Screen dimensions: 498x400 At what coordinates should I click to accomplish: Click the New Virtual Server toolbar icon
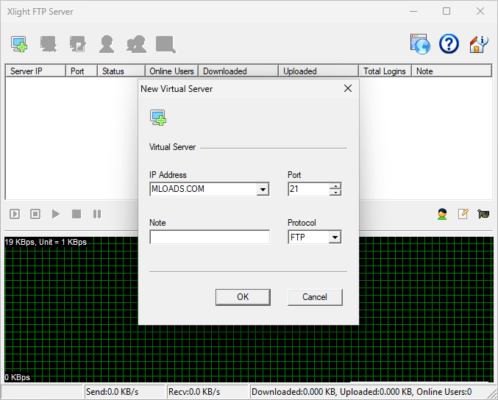(19, 44)
